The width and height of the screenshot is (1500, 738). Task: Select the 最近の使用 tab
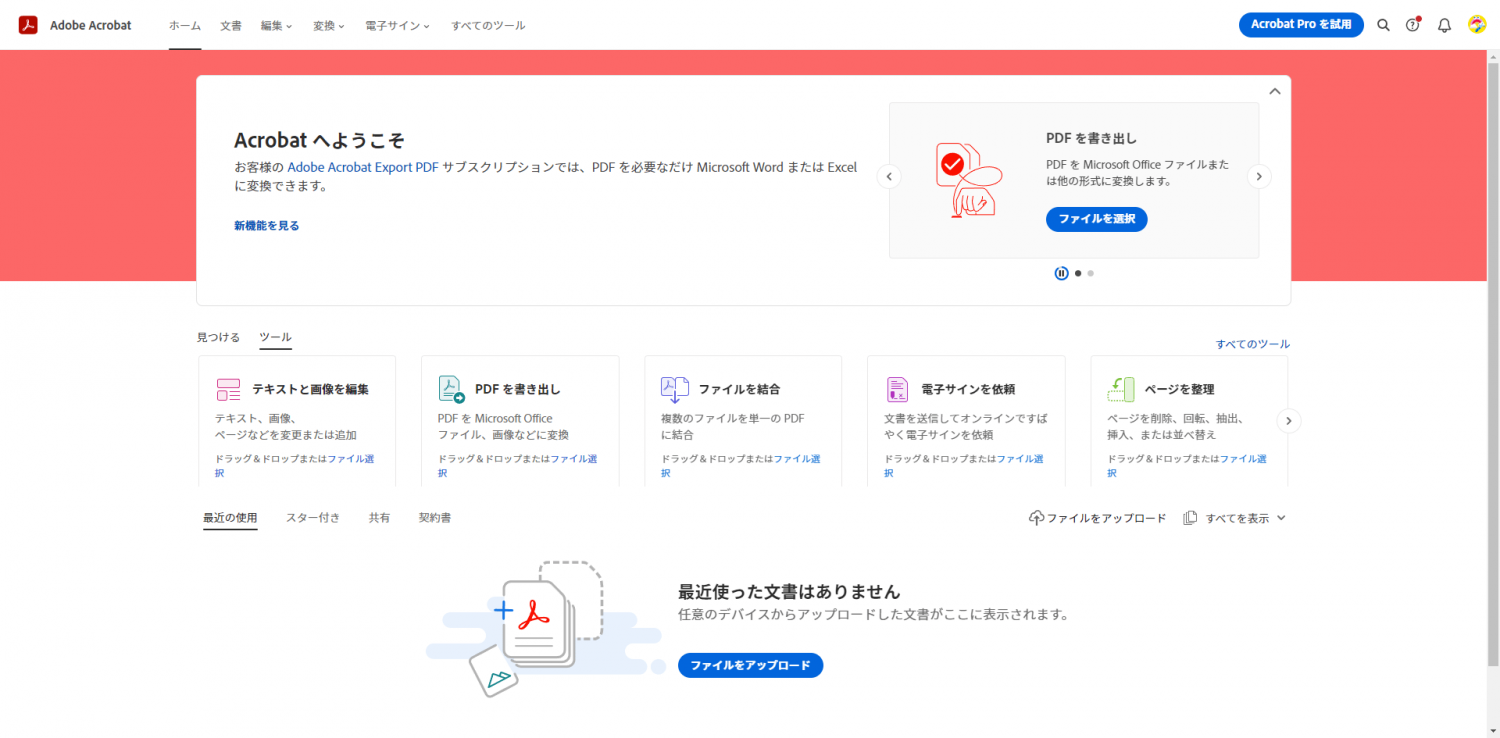(x=230, y=518)
